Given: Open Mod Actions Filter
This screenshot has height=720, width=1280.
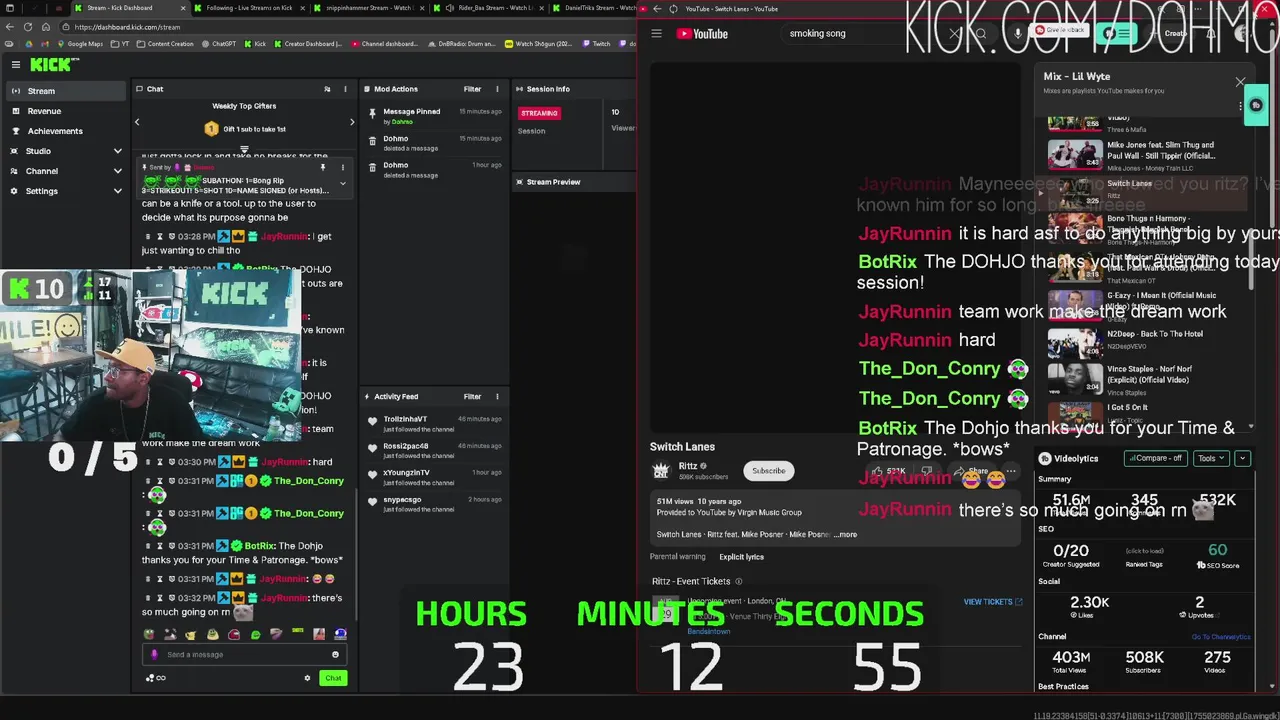Looking at the screenshot, I should coord(472,89).
